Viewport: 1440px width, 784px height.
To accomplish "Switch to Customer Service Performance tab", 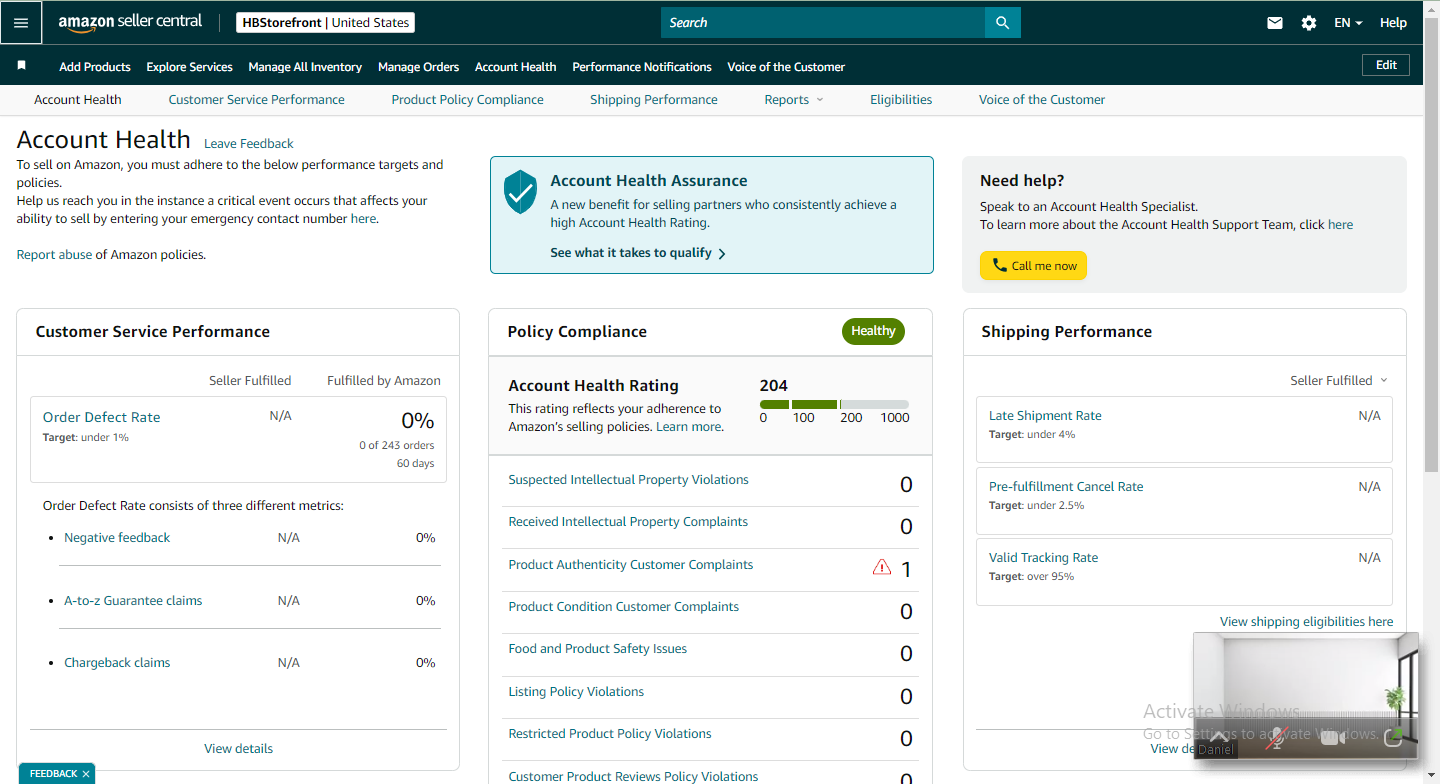I will pyautogui.click(x=256, y=100).
